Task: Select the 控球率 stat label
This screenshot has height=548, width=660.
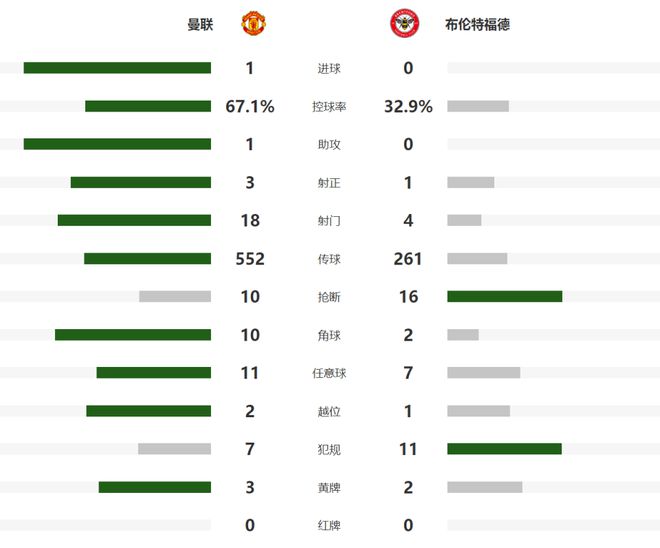Action: tap(329, 107)
